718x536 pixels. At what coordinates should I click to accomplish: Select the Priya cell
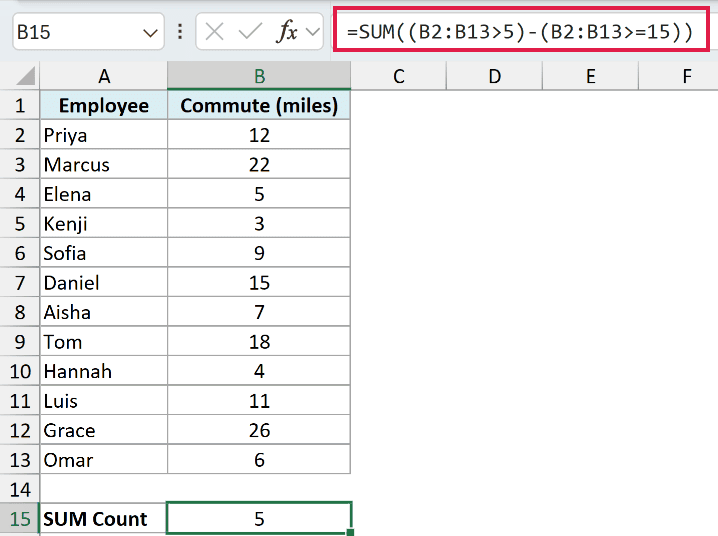pos(104,135)
